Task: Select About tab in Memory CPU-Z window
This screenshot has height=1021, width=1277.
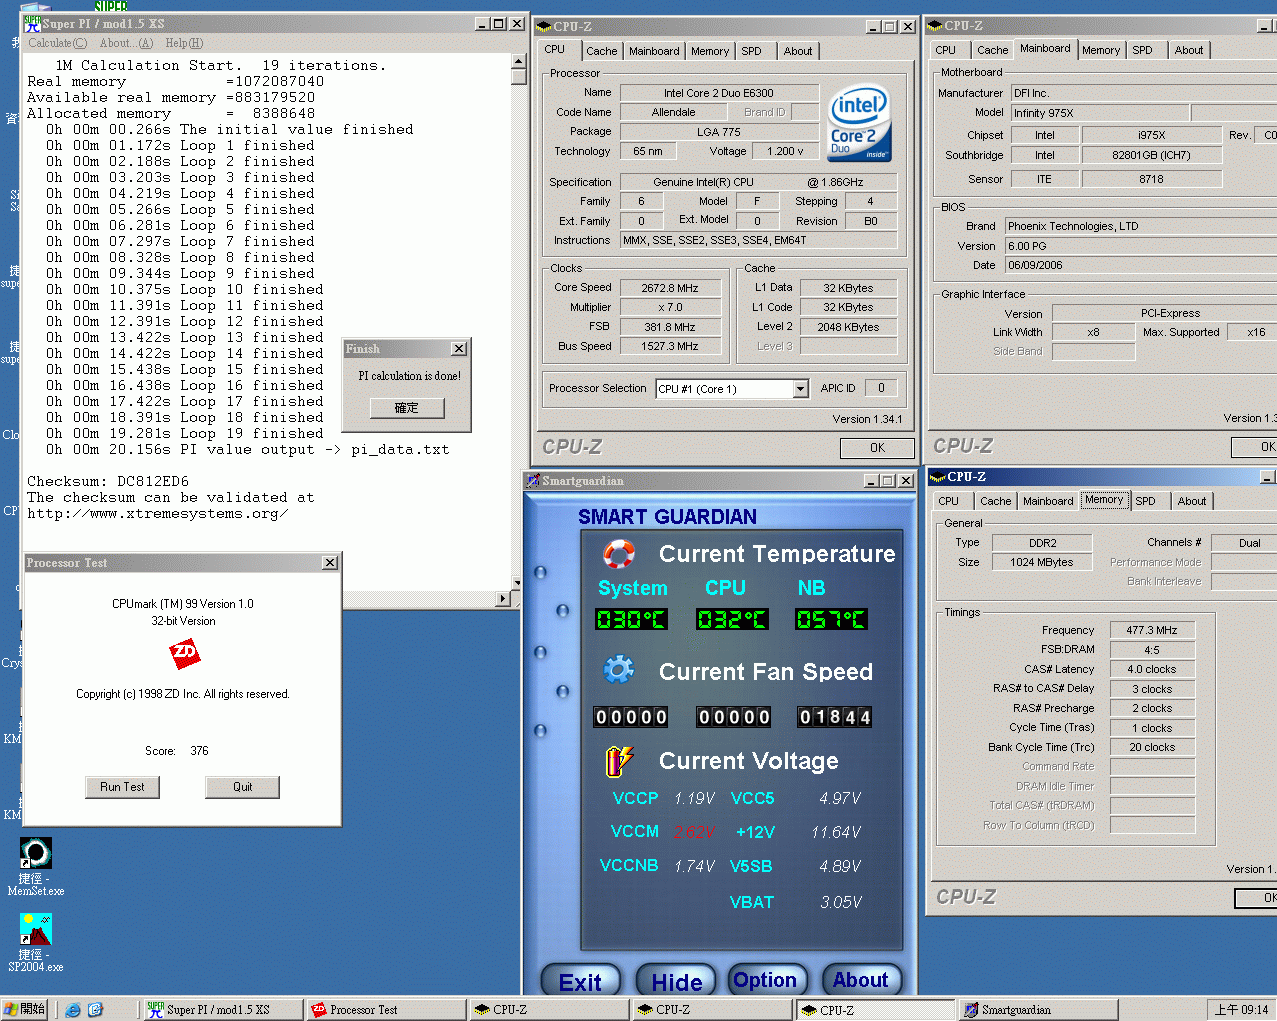Action: [1192, 501]
